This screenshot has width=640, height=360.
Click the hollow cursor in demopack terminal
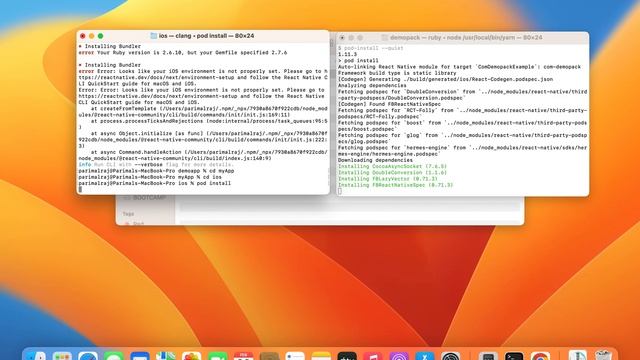coord(340,191)
